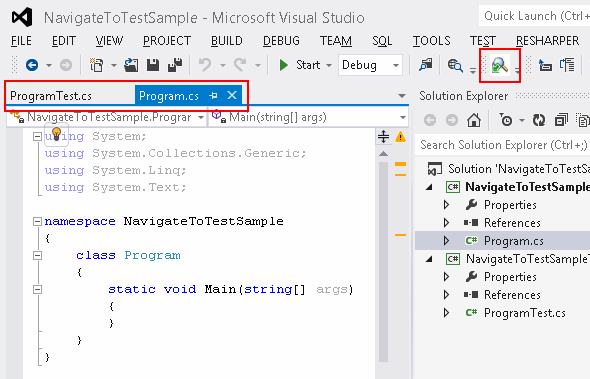The width and height of the screenshot is (590, 379).
Task: Open the open-documents list arrow beside the tabs
Action: 402,96
